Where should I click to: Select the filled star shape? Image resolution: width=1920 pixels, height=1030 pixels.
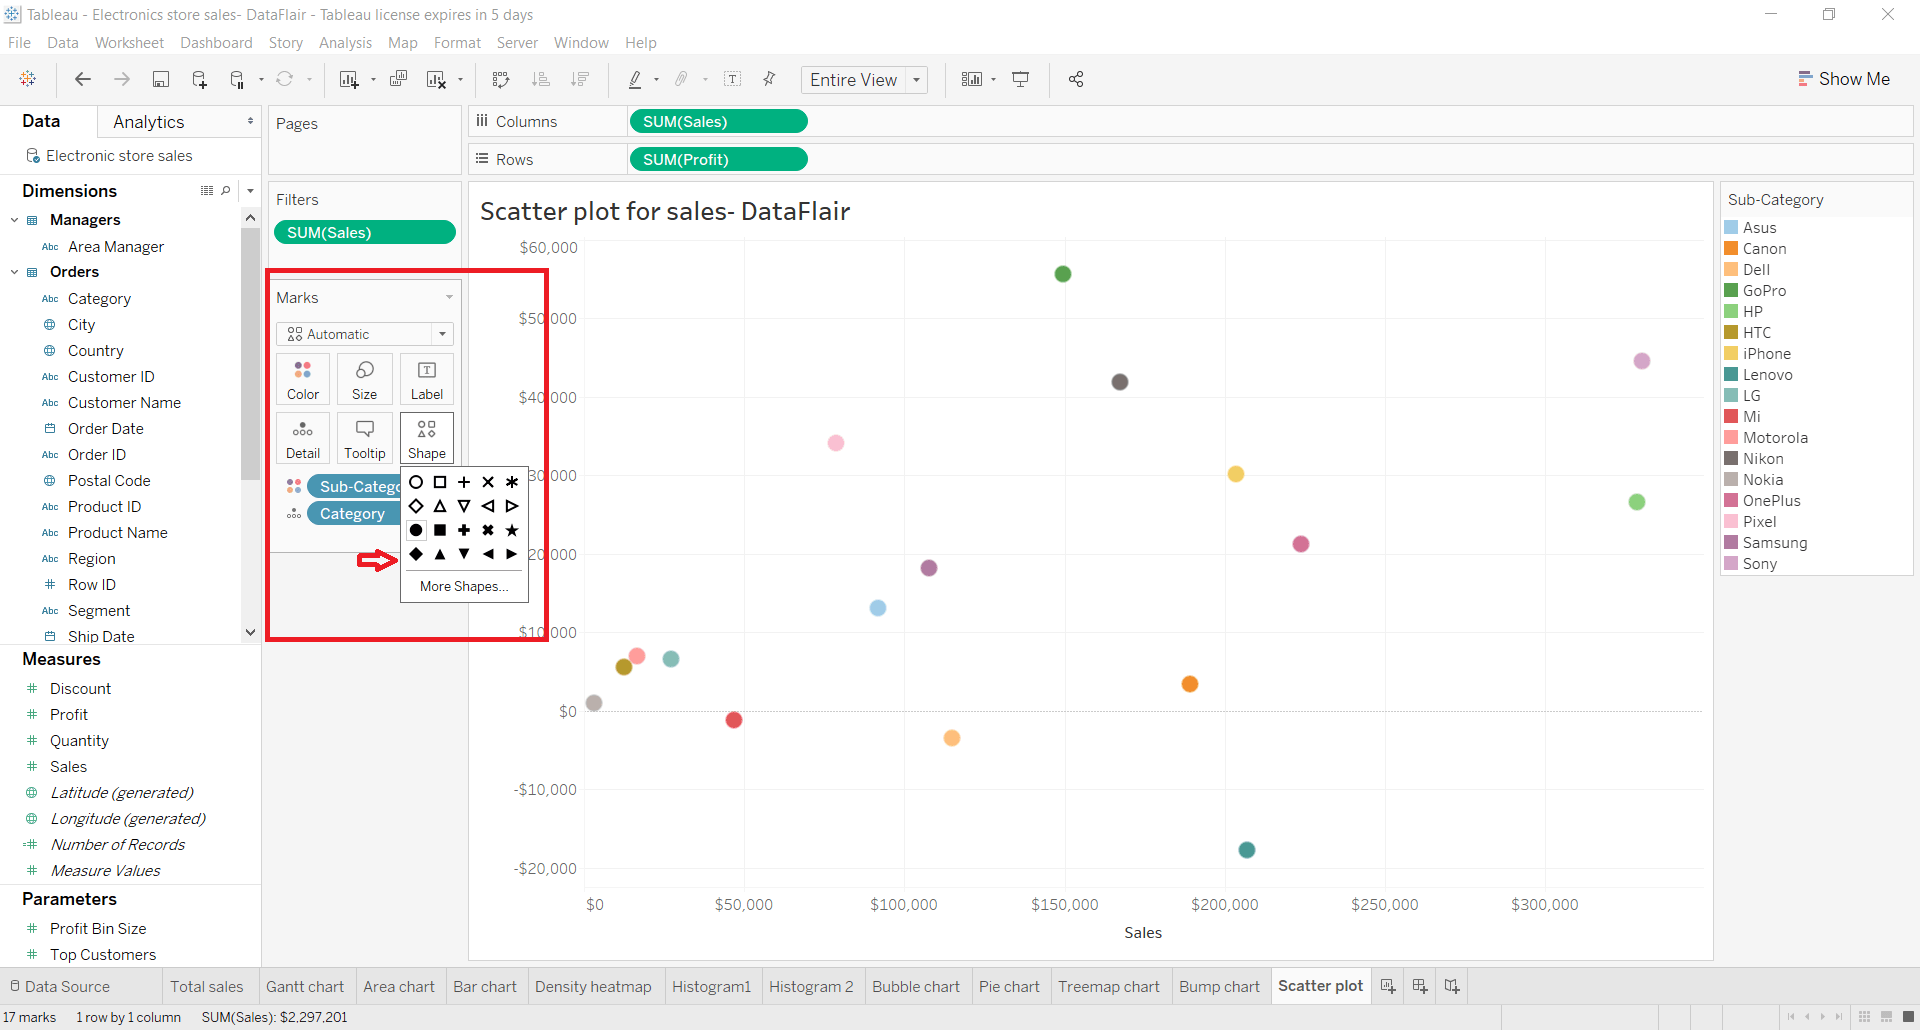(512, 530)
